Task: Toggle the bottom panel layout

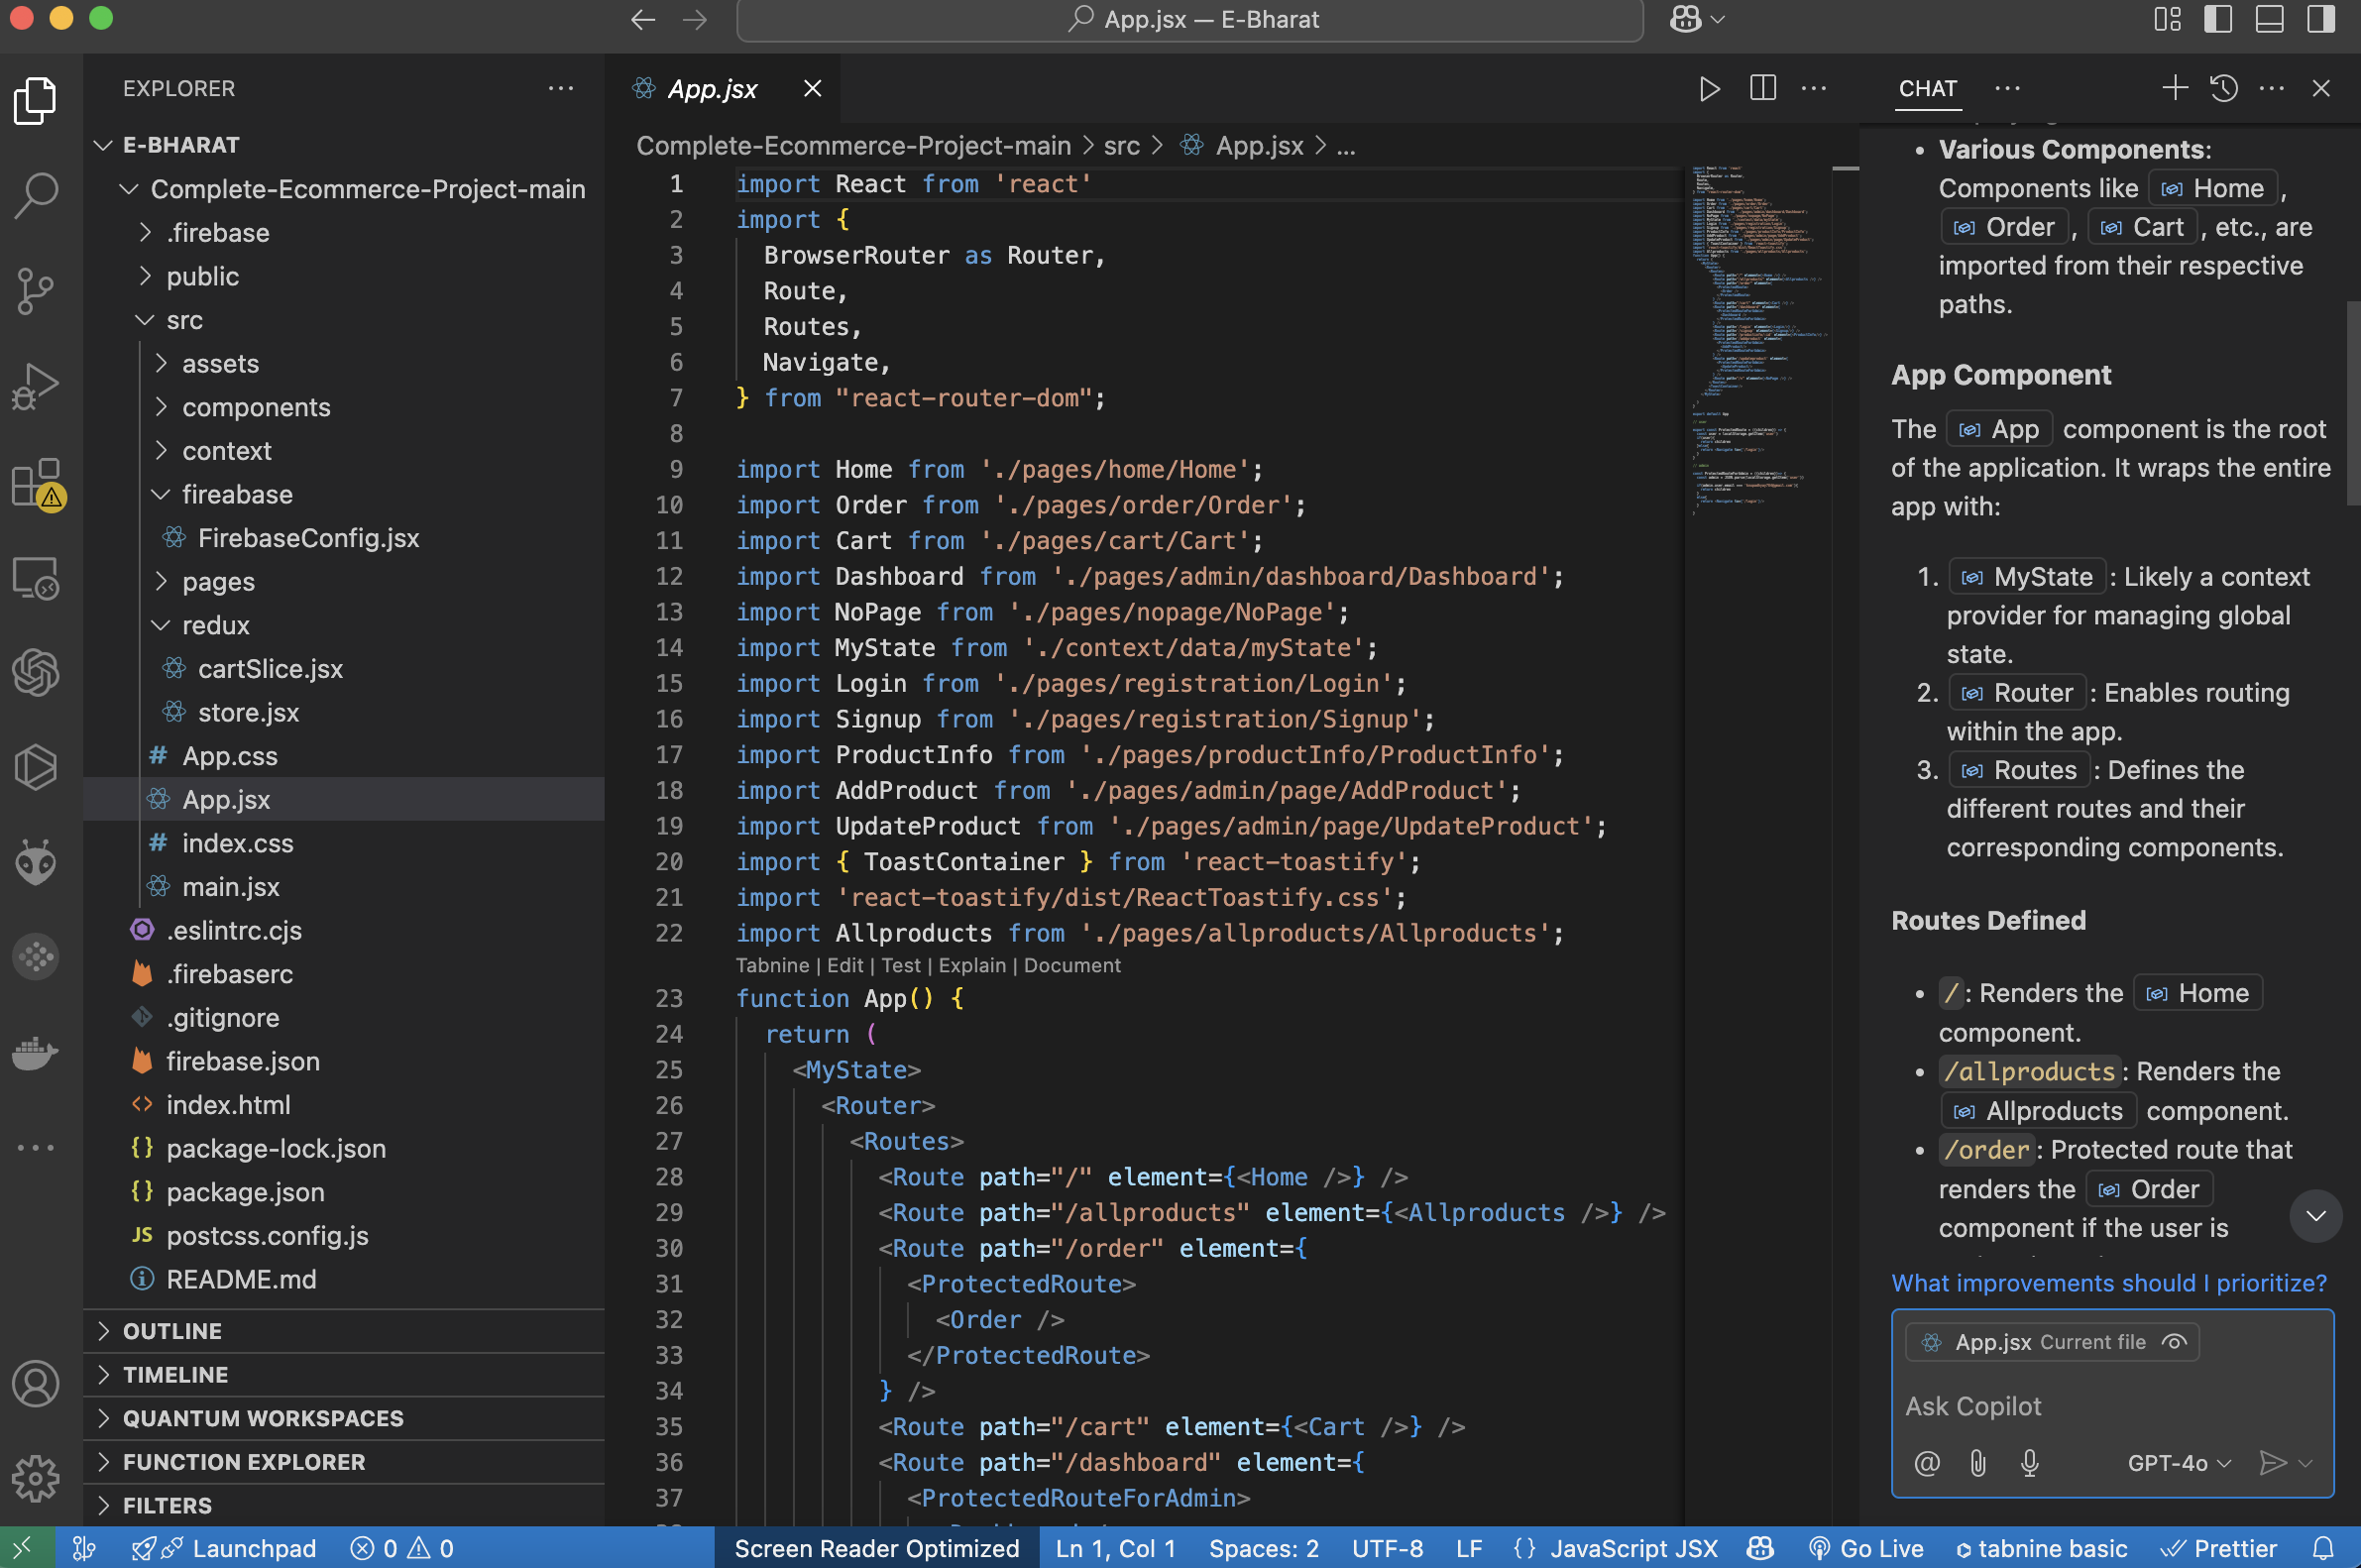Action: click(2269, 19)
